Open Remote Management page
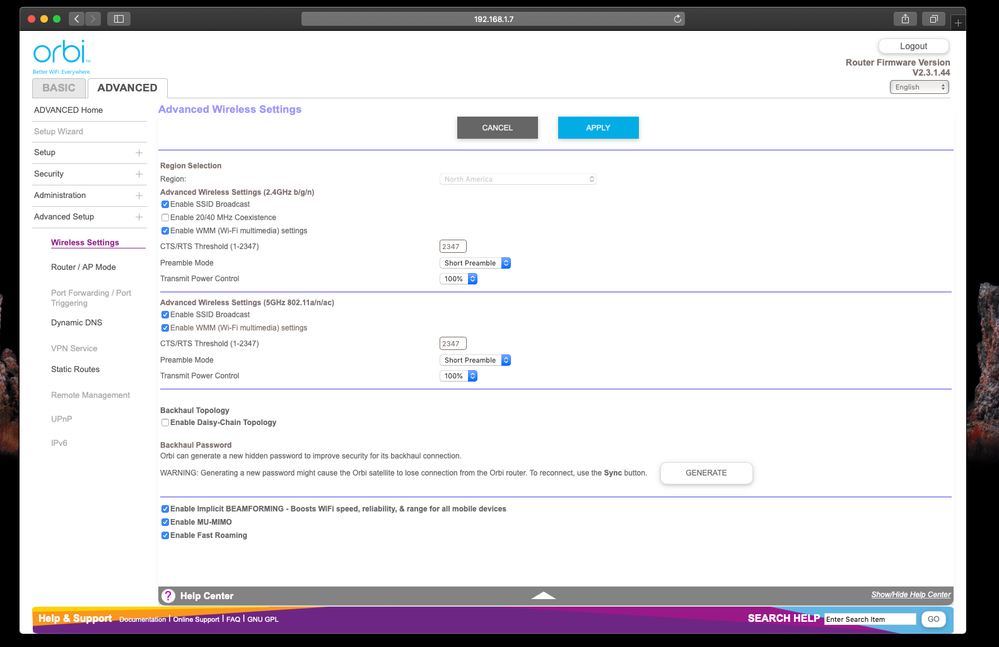 point(90,395)
